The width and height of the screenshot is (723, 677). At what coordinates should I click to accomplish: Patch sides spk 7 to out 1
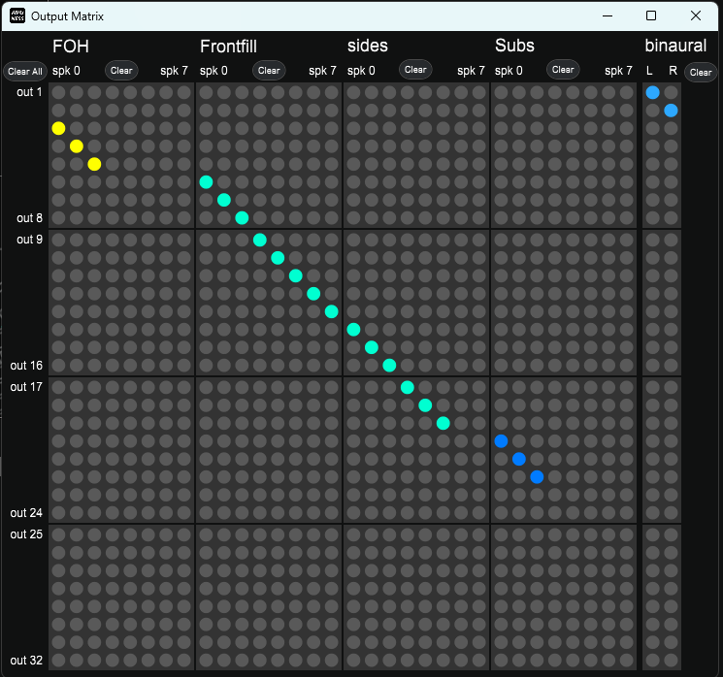(x=479, y=93)
